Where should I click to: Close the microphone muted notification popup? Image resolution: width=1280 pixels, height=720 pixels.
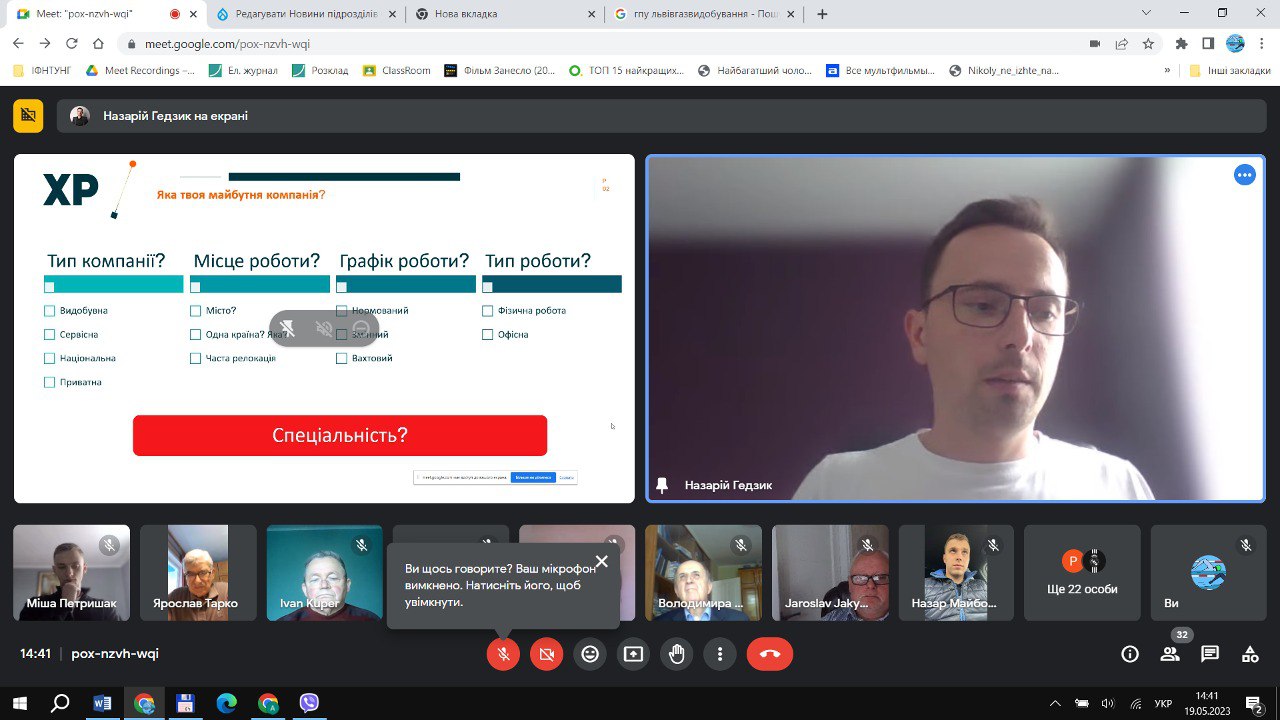[601, 562]
